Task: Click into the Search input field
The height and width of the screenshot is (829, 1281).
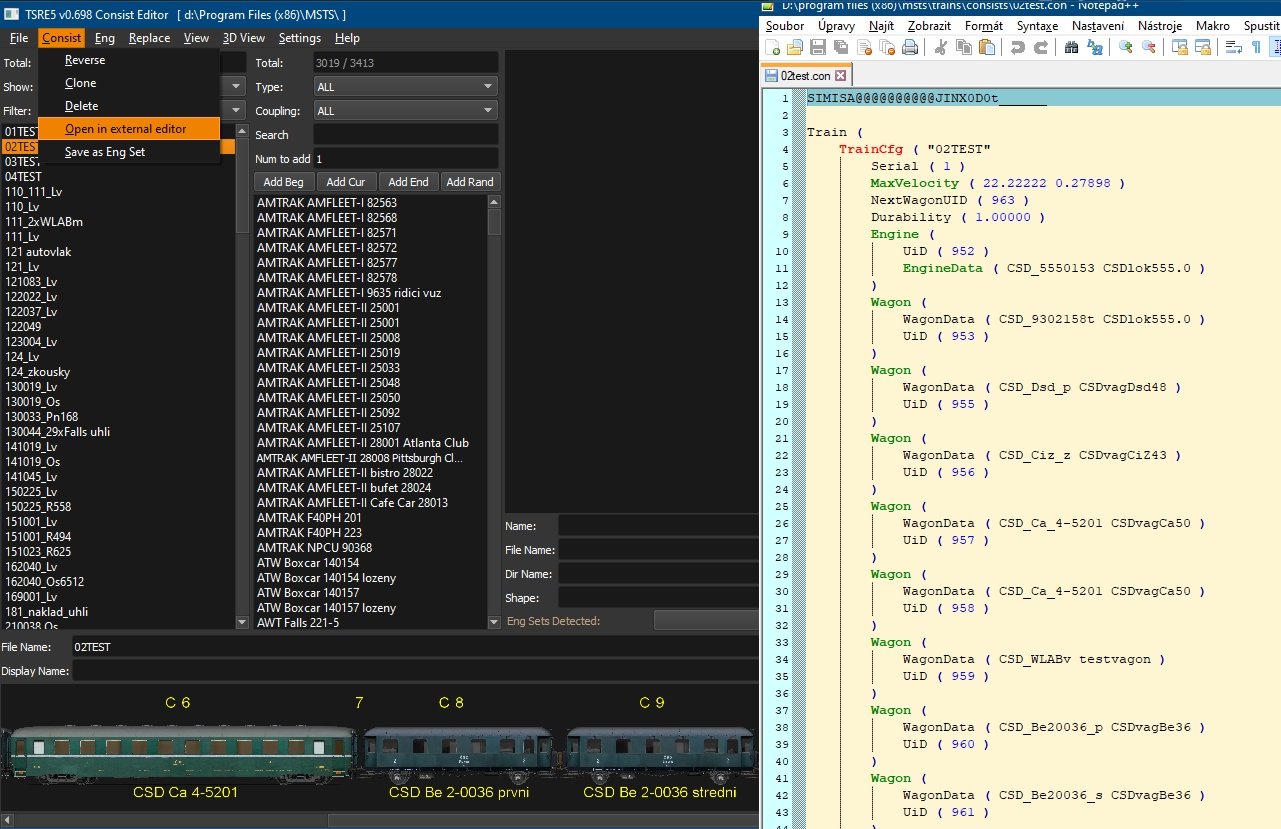Action: tap(405, 135)
